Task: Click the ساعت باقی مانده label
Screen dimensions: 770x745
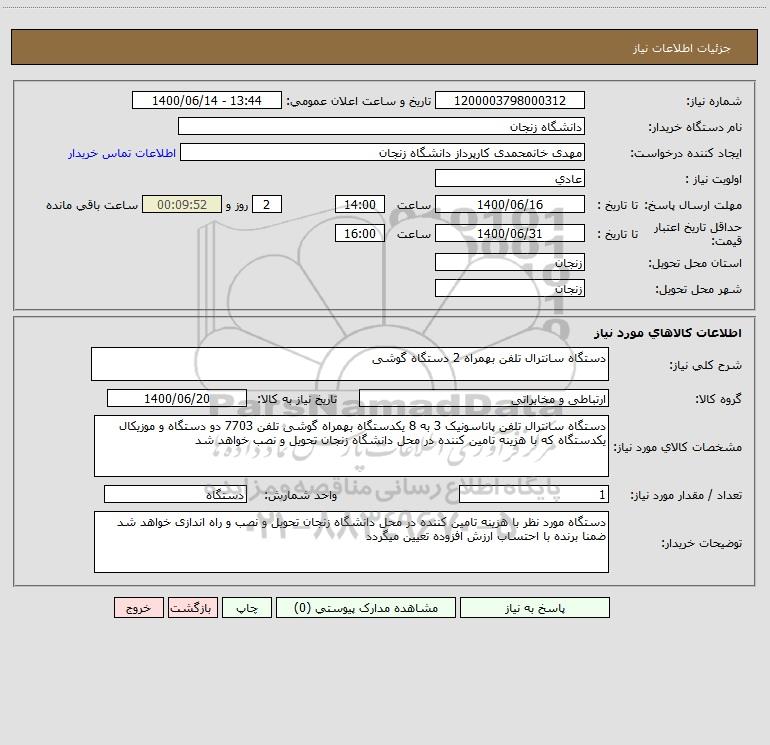Action: tap(92, 205)
